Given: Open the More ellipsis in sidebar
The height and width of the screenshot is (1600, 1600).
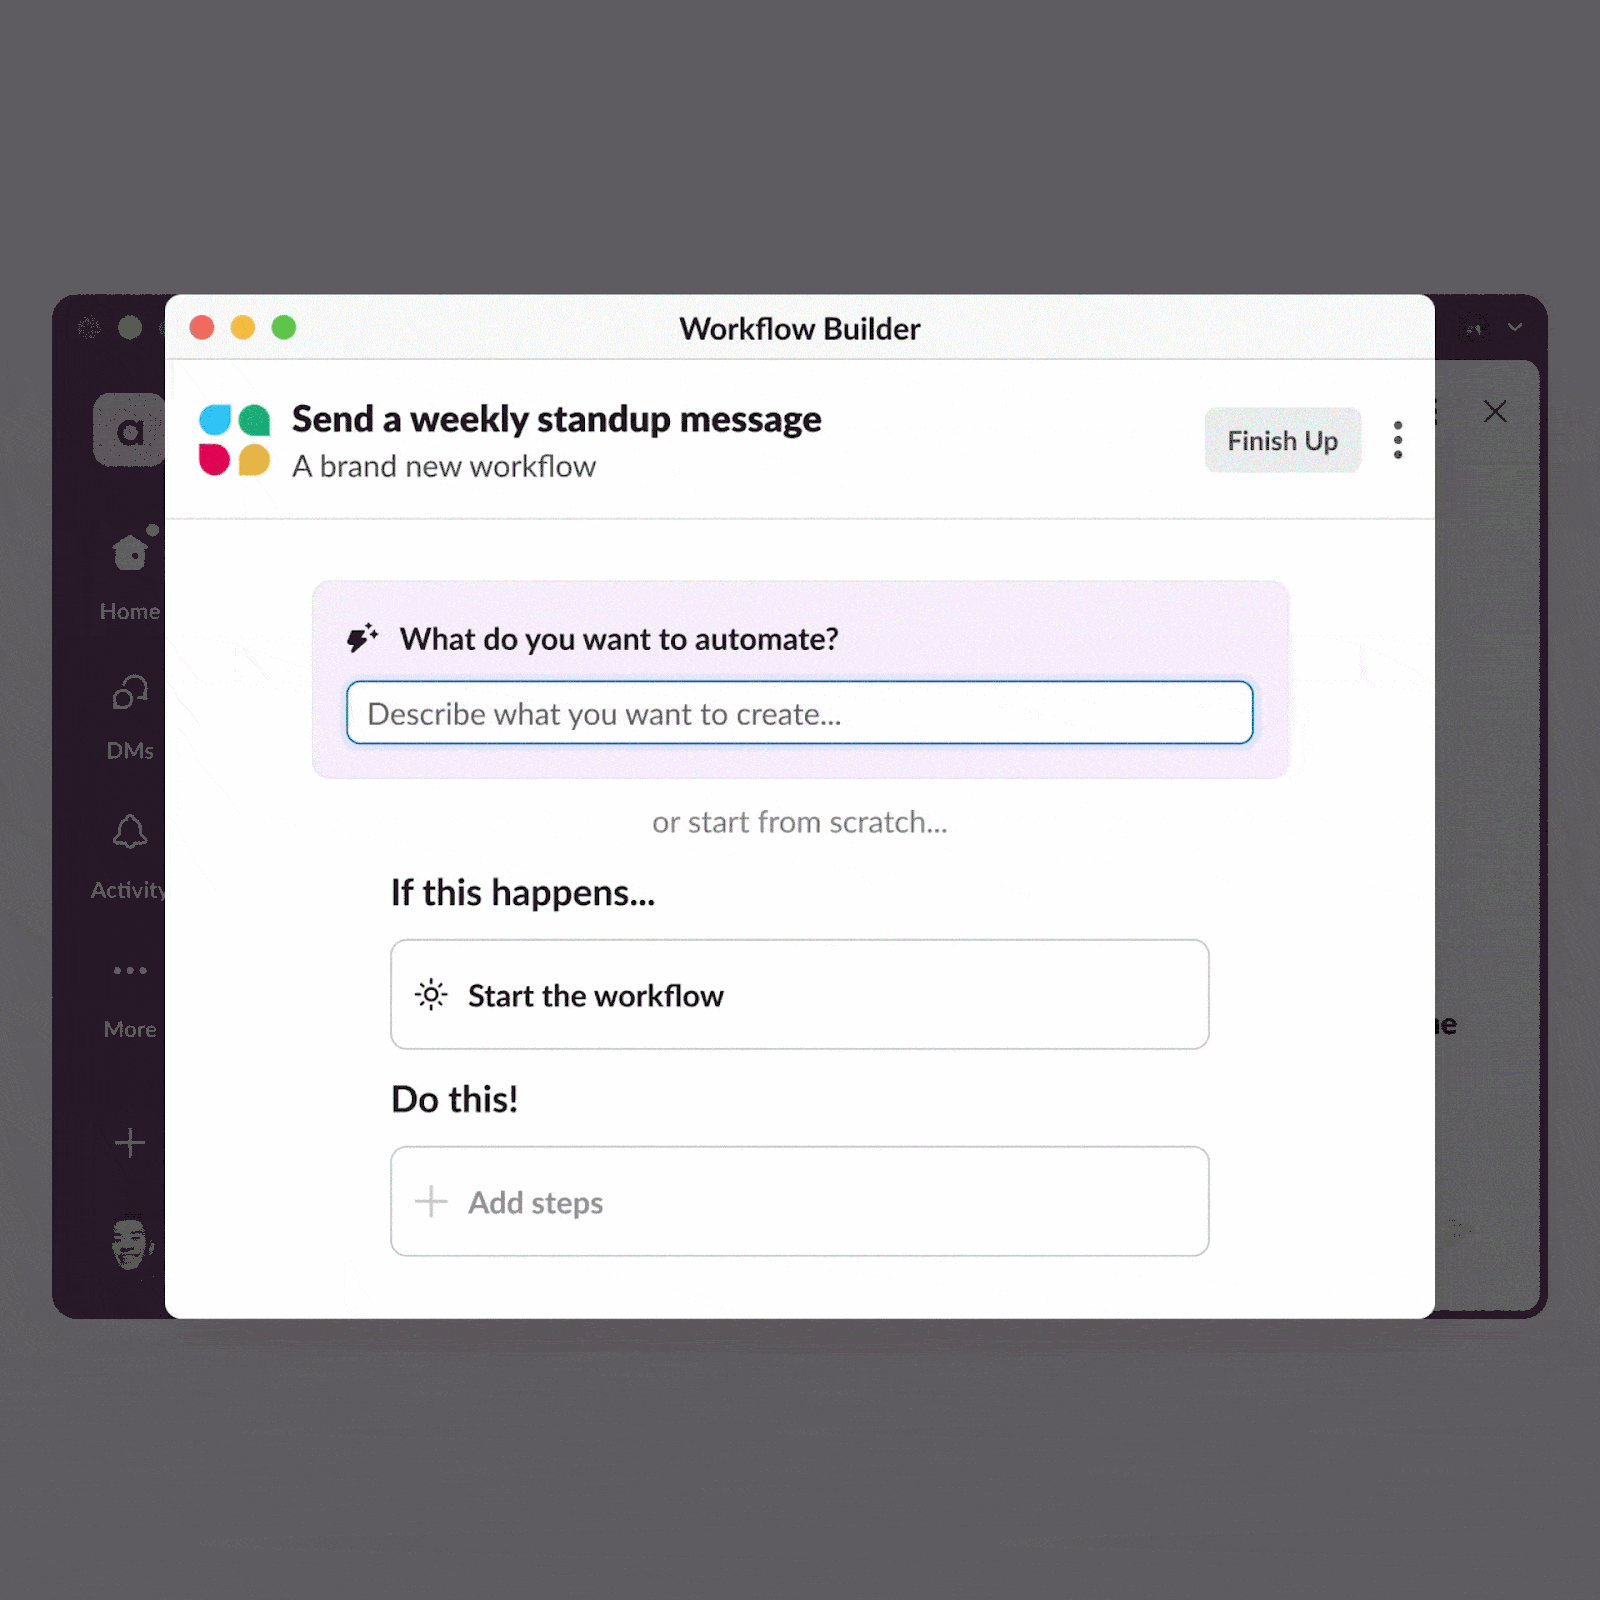Looking at the screenshot, I should 130,970.
